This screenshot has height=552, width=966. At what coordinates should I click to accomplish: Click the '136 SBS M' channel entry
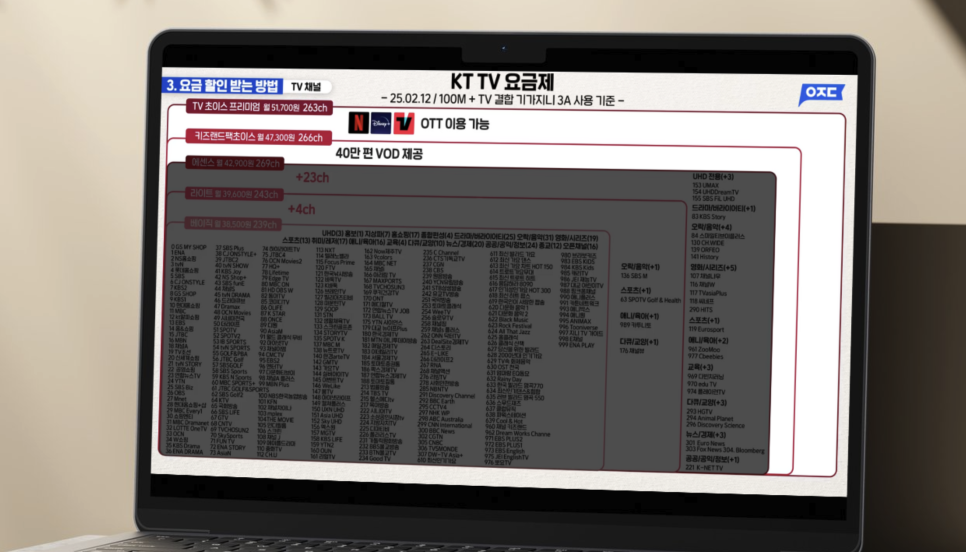point(634,275)
